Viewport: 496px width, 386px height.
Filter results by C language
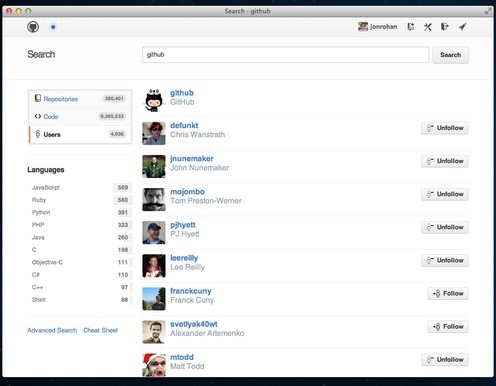pyautogui.click(x=80, y=250)
